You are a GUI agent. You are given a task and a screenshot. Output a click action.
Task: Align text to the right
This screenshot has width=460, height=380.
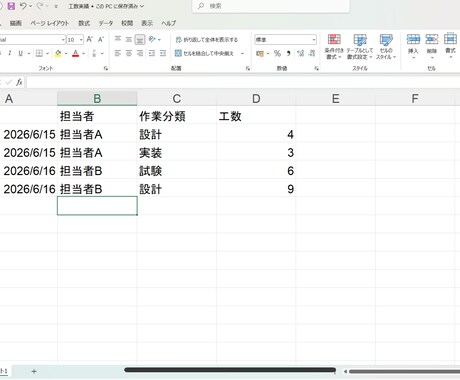(x=140, y=53)
